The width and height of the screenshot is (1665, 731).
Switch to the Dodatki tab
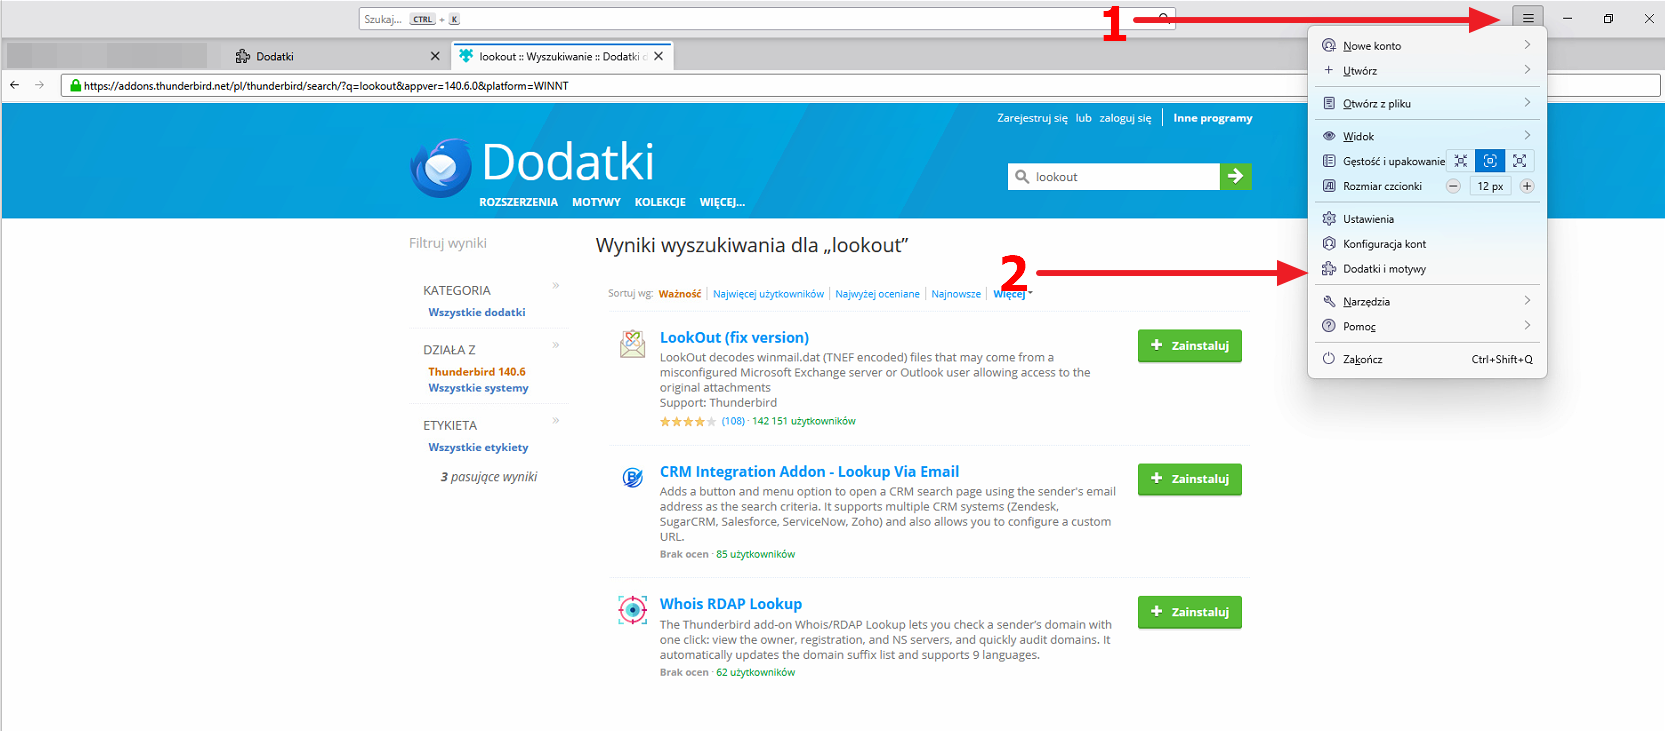(x=337, y=56)
